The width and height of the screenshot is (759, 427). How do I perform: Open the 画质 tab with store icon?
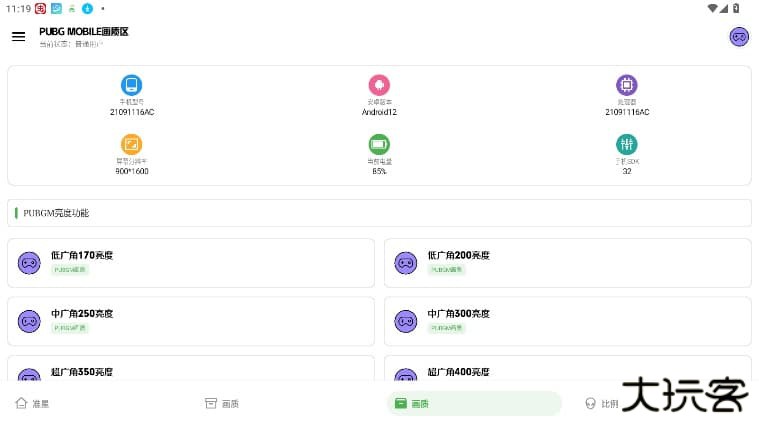tap(222, 404)
